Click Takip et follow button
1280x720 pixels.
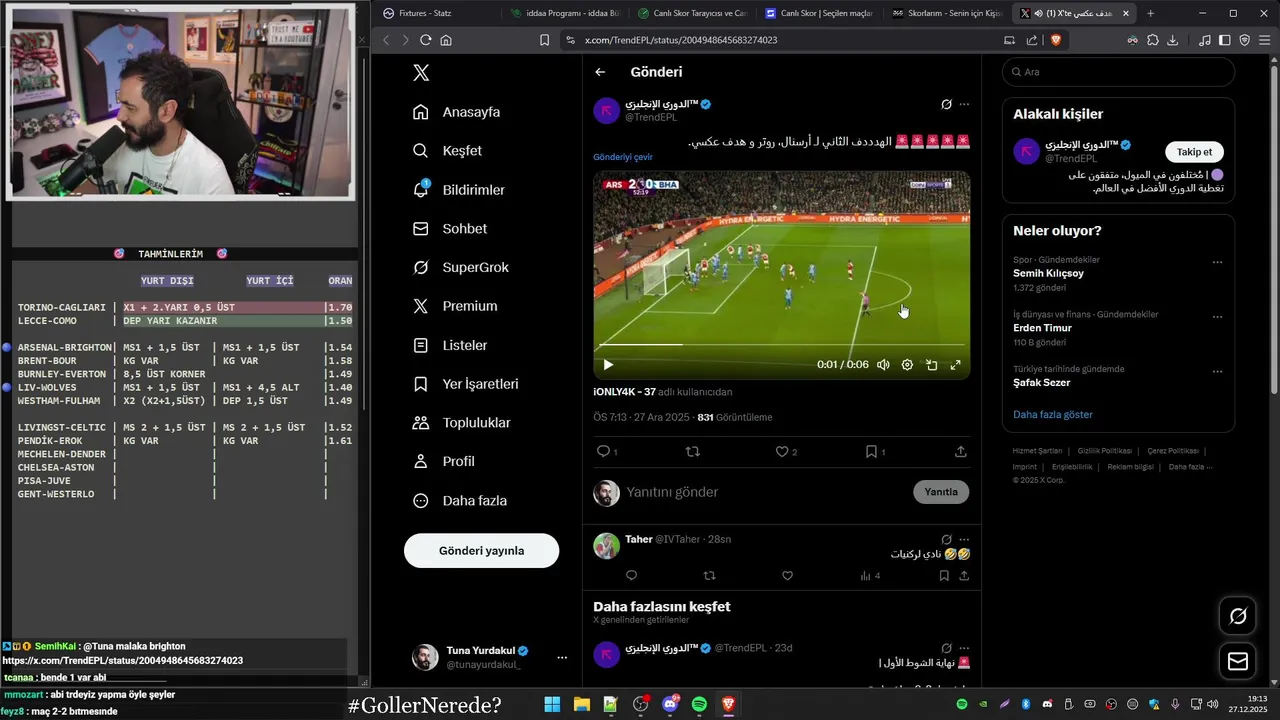tap(1194, 152)
